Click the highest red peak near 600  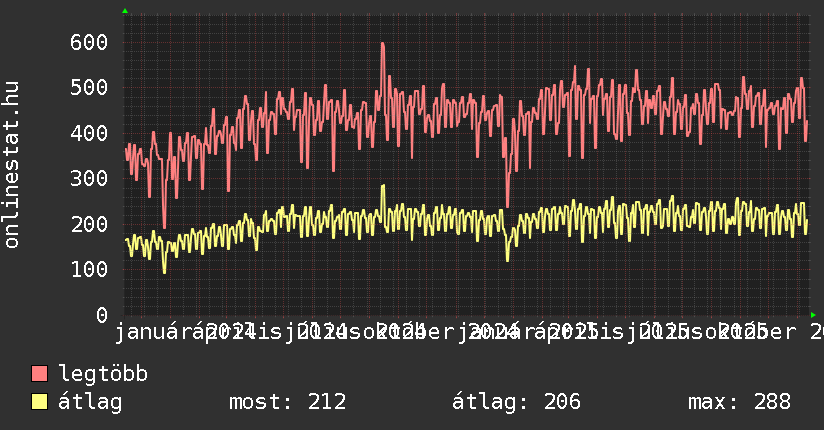(382, 44)
